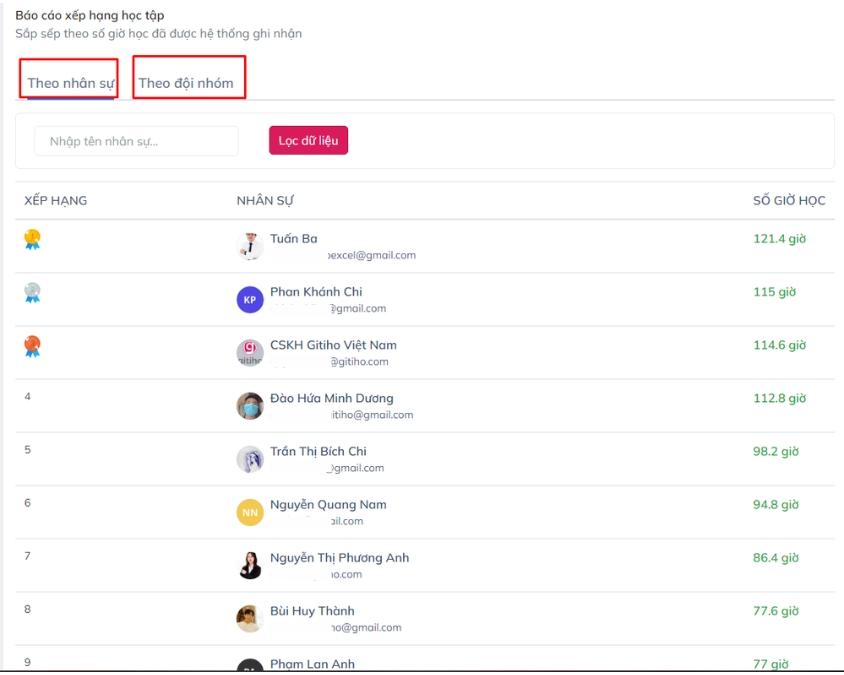The width and height of the screenshot is (844, 675).
Task: Click Nguyễn Quang Nam's NN avatar
Action: (250, 512)
